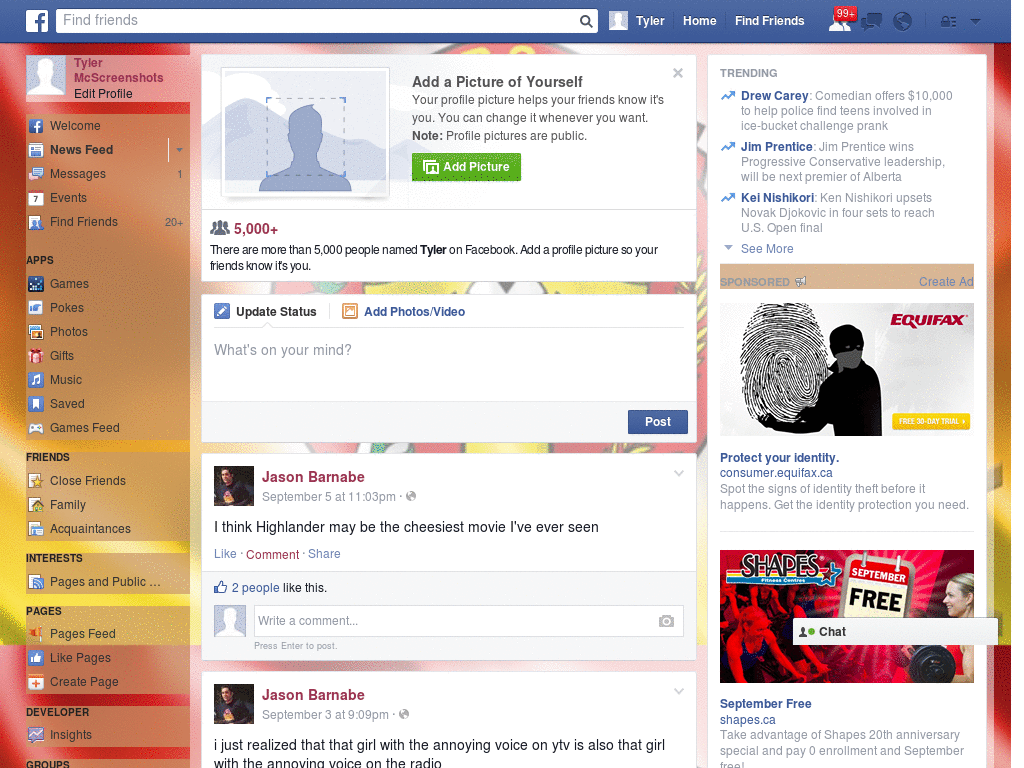Open the notifications globe icon
This screenshot has width=1024, height=768.
903,22
